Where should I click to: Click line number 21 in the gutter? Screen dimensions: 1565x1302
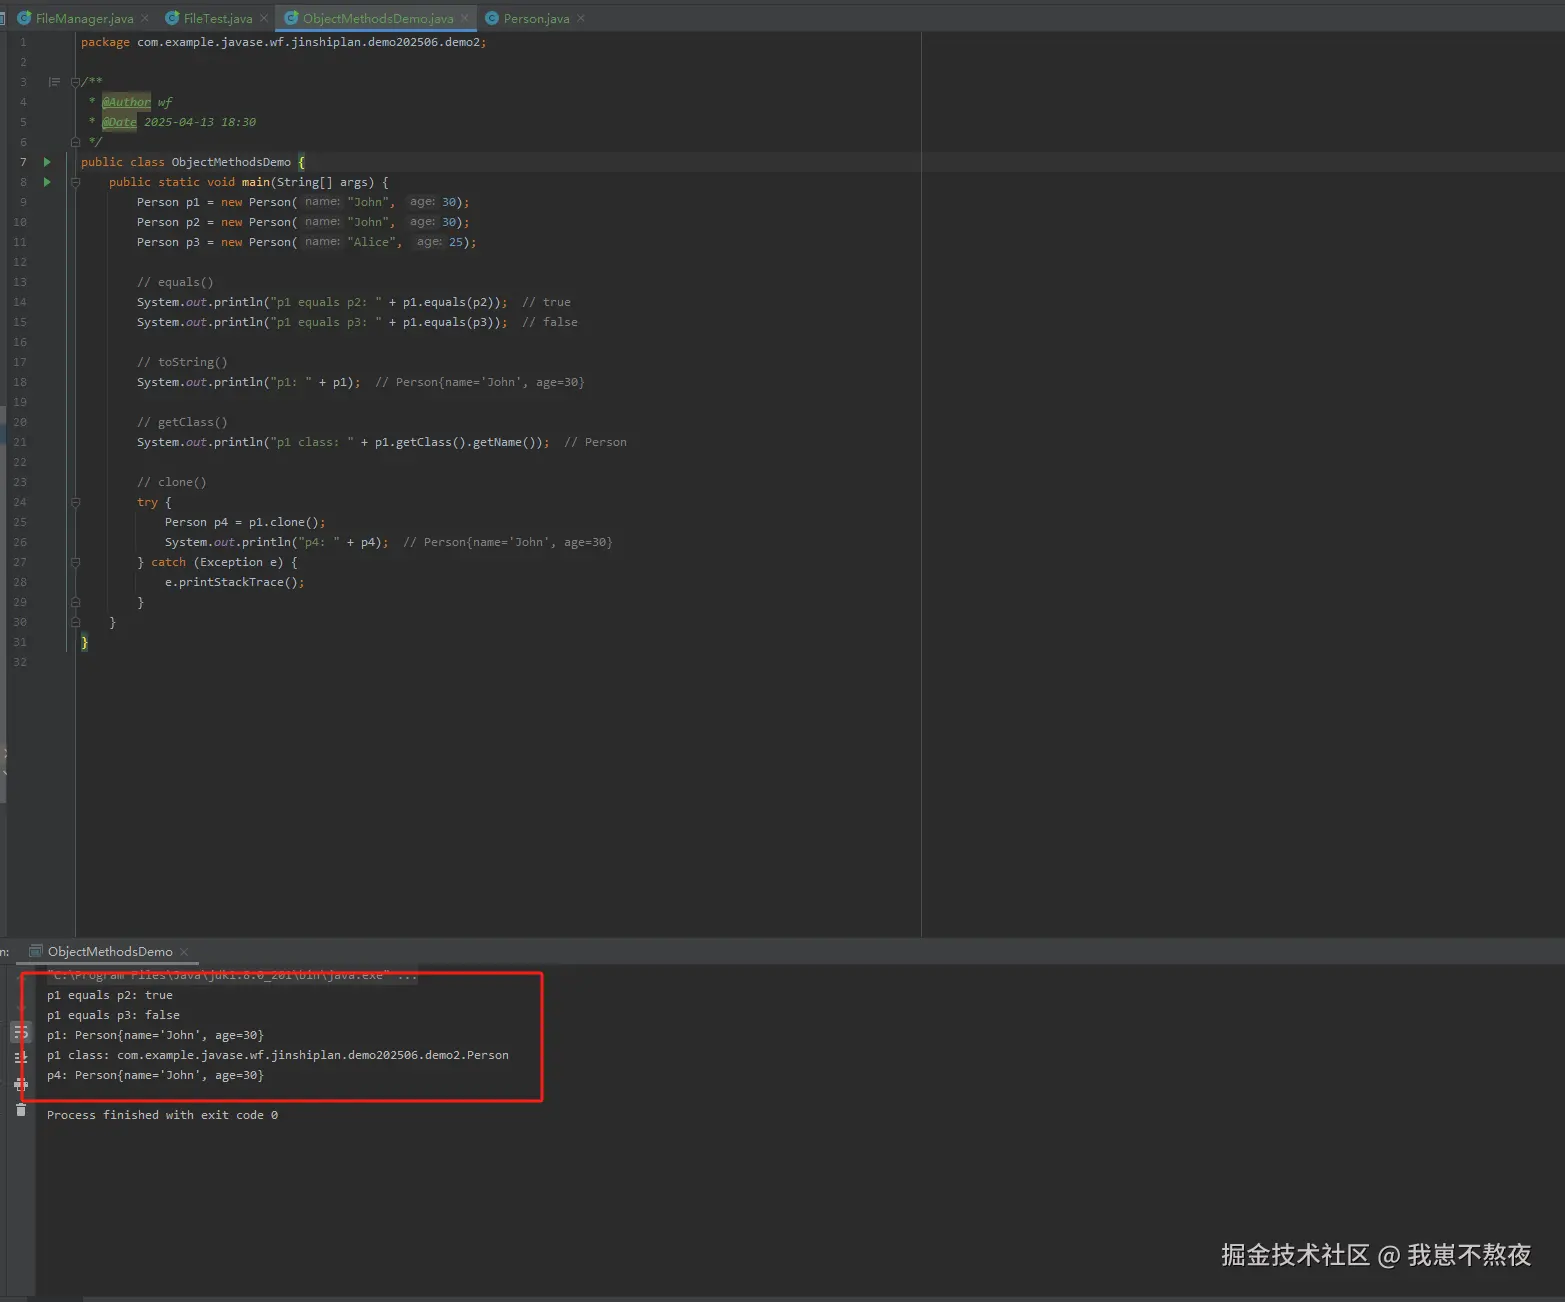[x=20, y=442]
